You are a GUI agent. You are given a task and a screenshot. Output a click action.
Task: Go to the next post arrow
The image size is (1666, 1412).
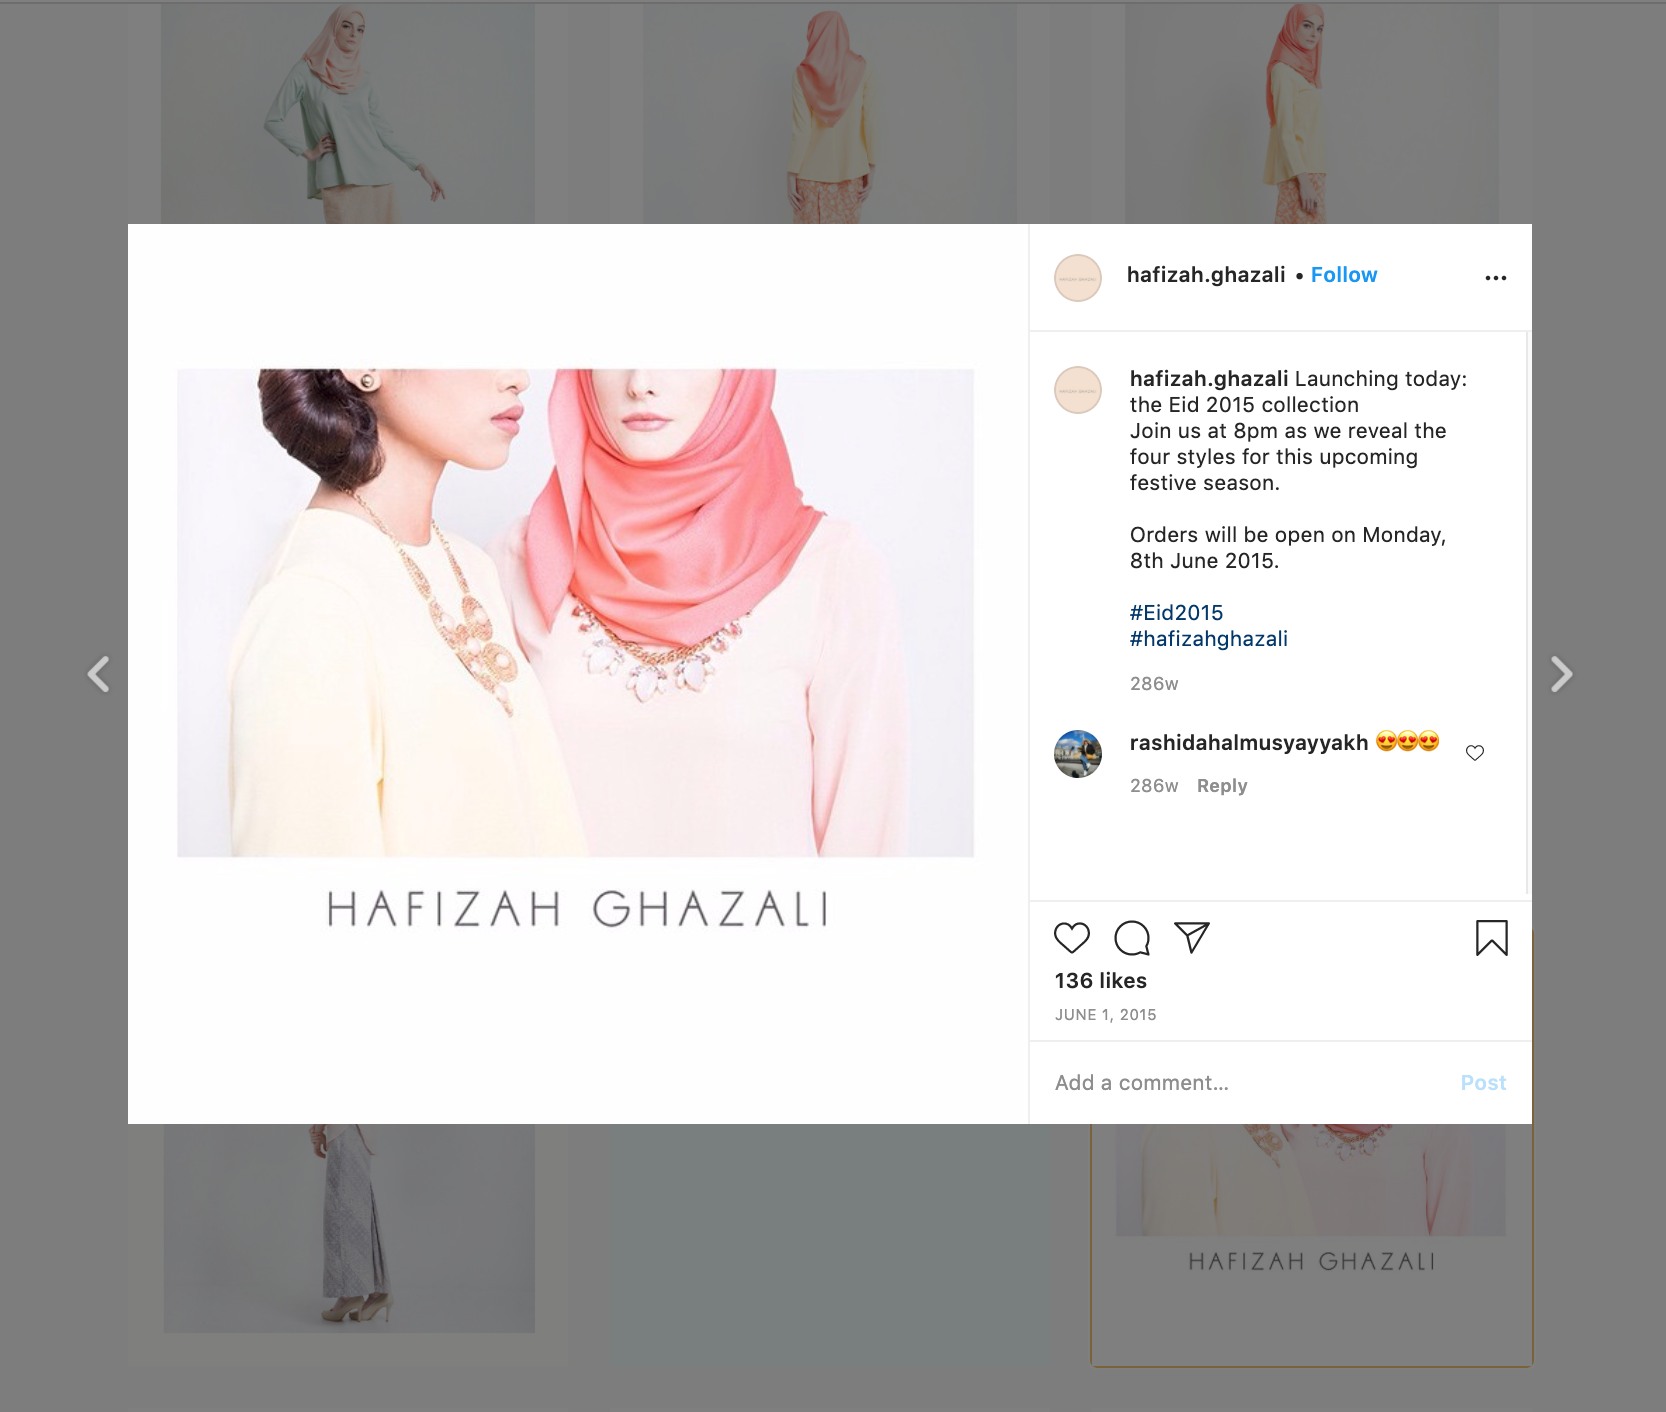pyautogui.click(x=1561, y=674)
